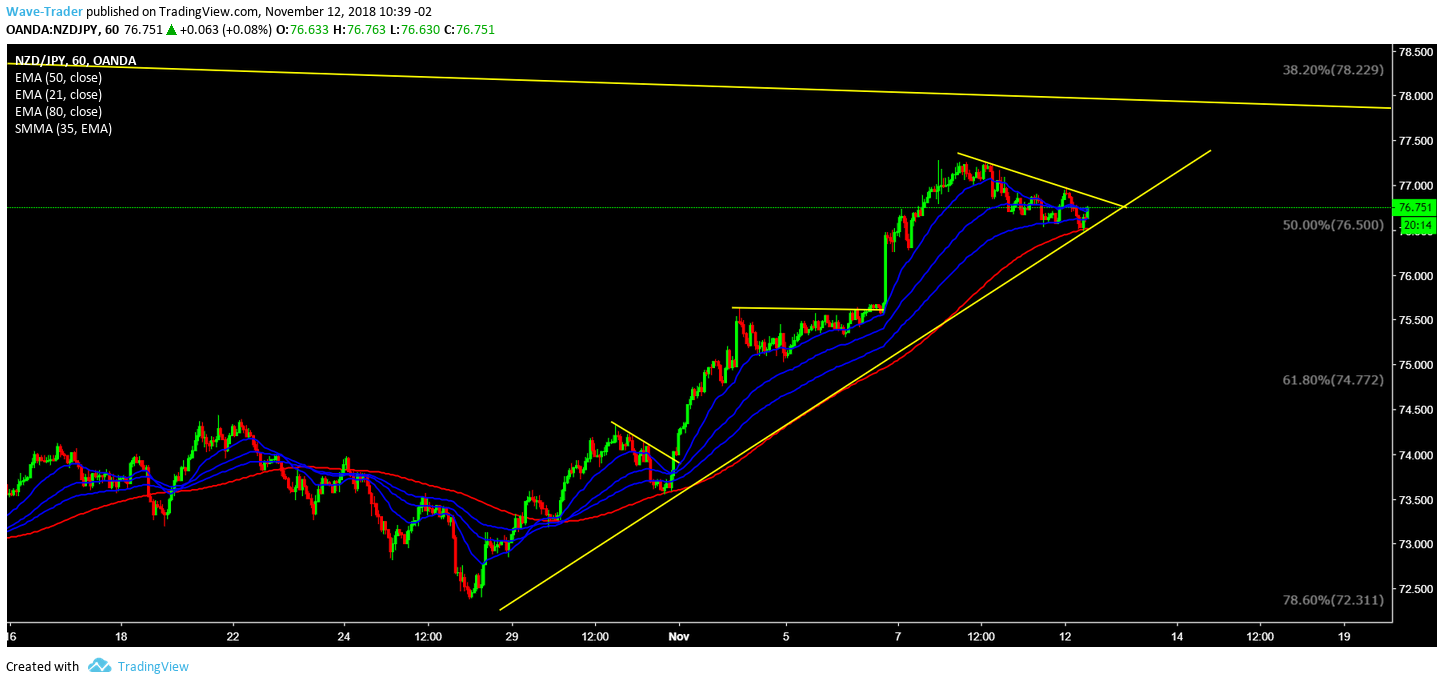Click the 29 date label on time axis
This screenshot has height=684, width=1444.
(512, 636)
